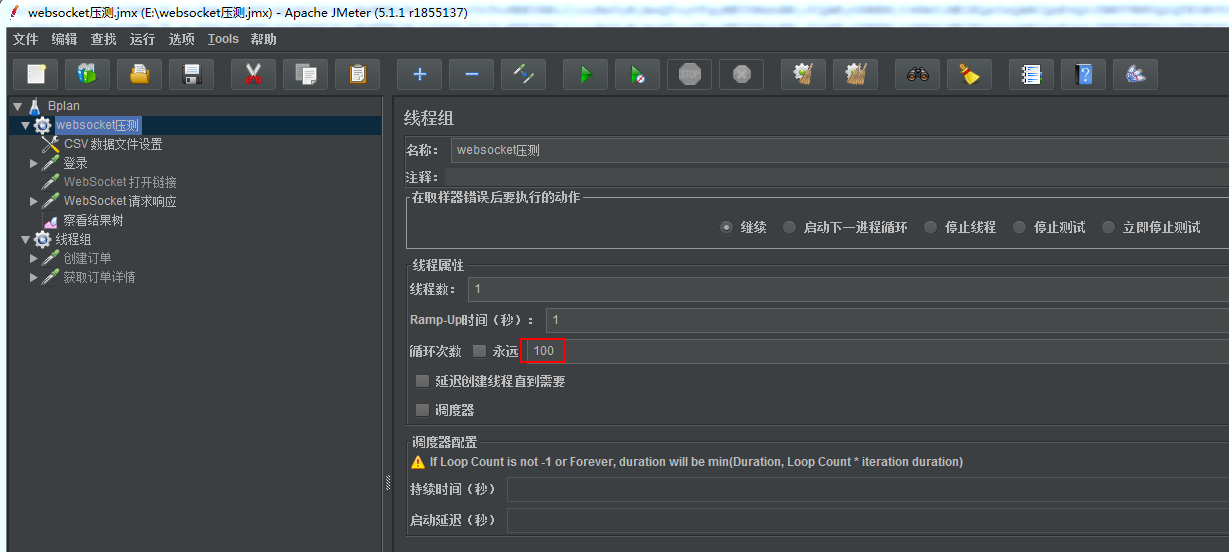Click the Clear all results icon
This screenshot has height=552, width=1229.
tap(855, 74)
